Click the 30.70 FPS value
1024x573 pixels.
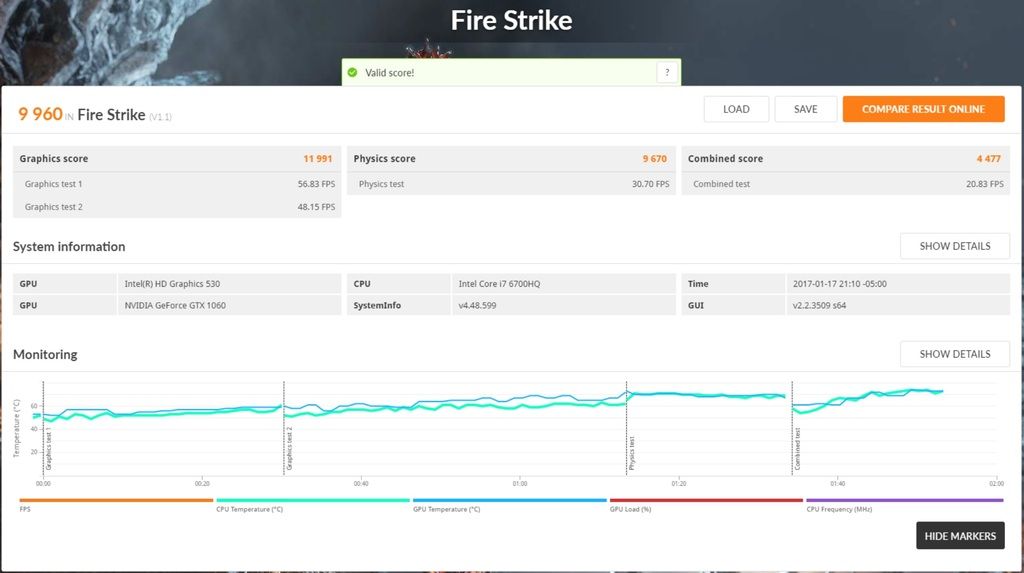(x=650, y=184)
